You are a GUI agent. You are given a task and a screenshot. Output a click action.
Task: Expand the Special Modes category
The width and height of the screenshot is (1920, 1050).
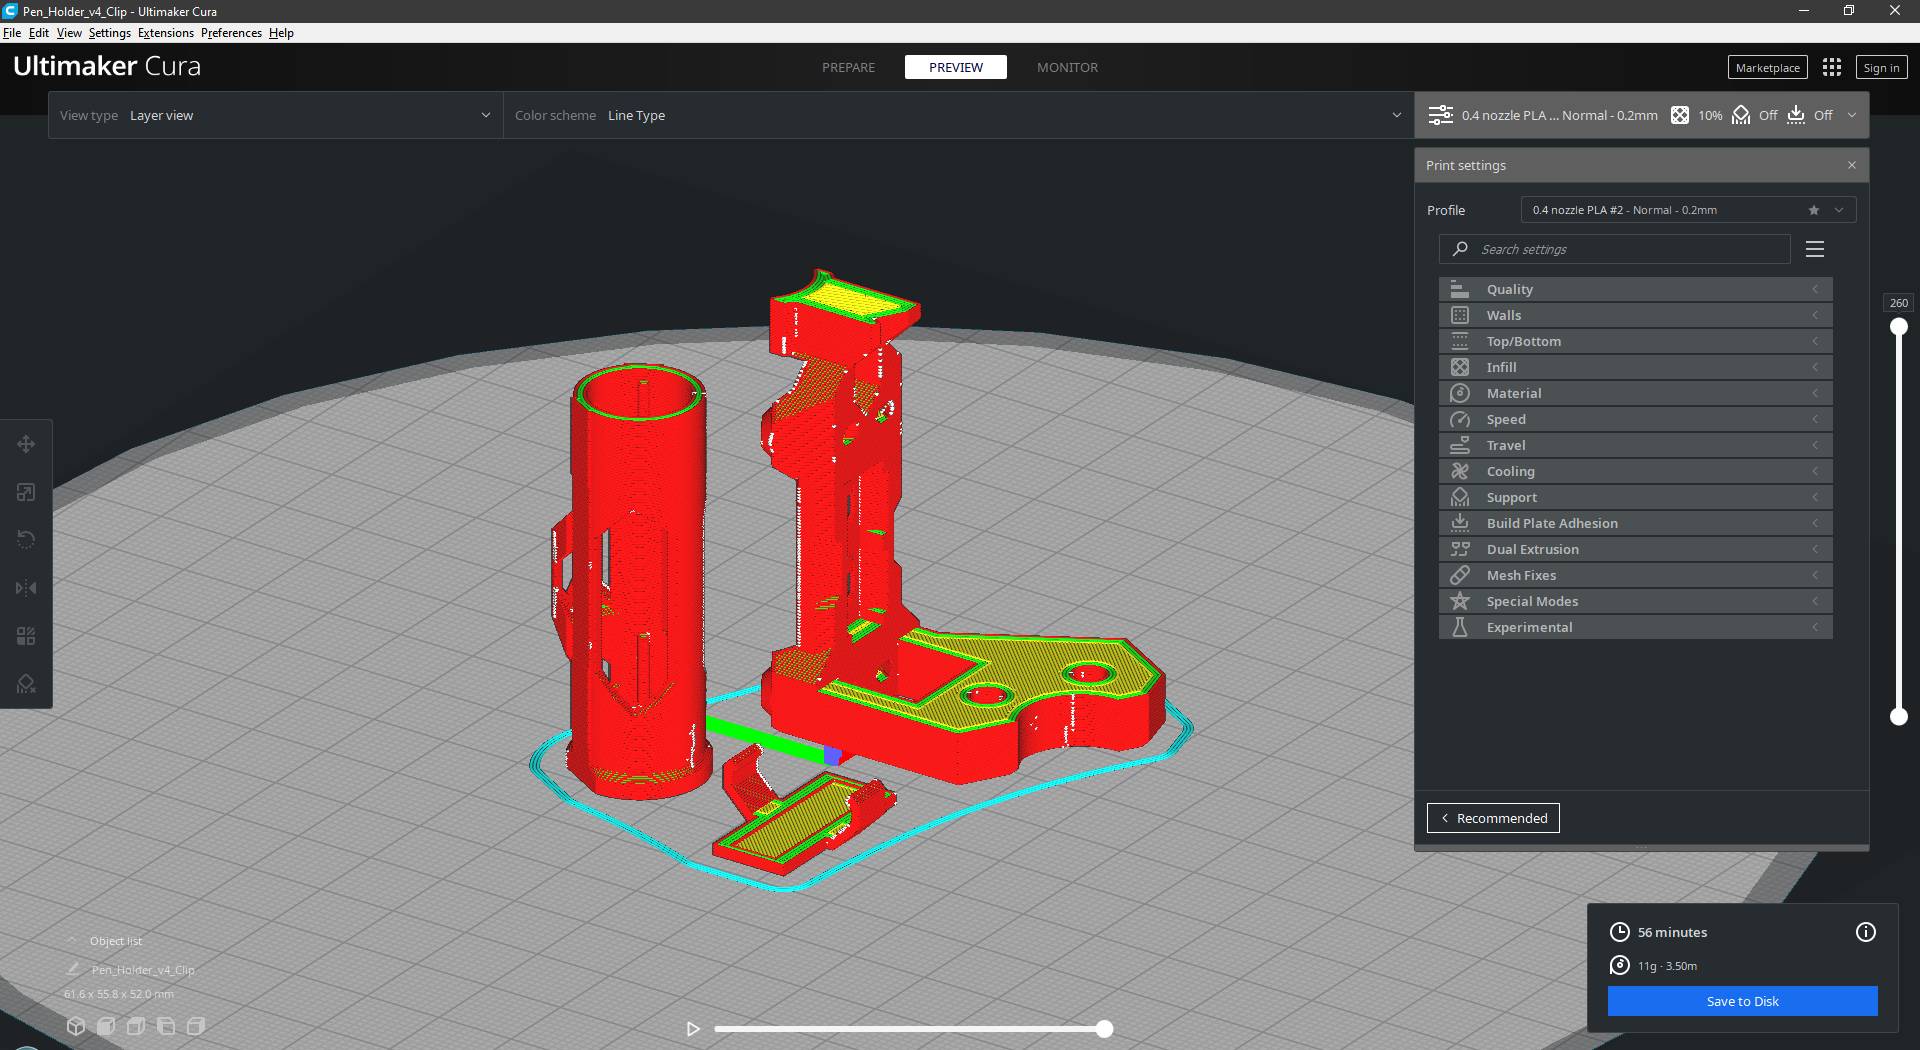(1636, 601)
